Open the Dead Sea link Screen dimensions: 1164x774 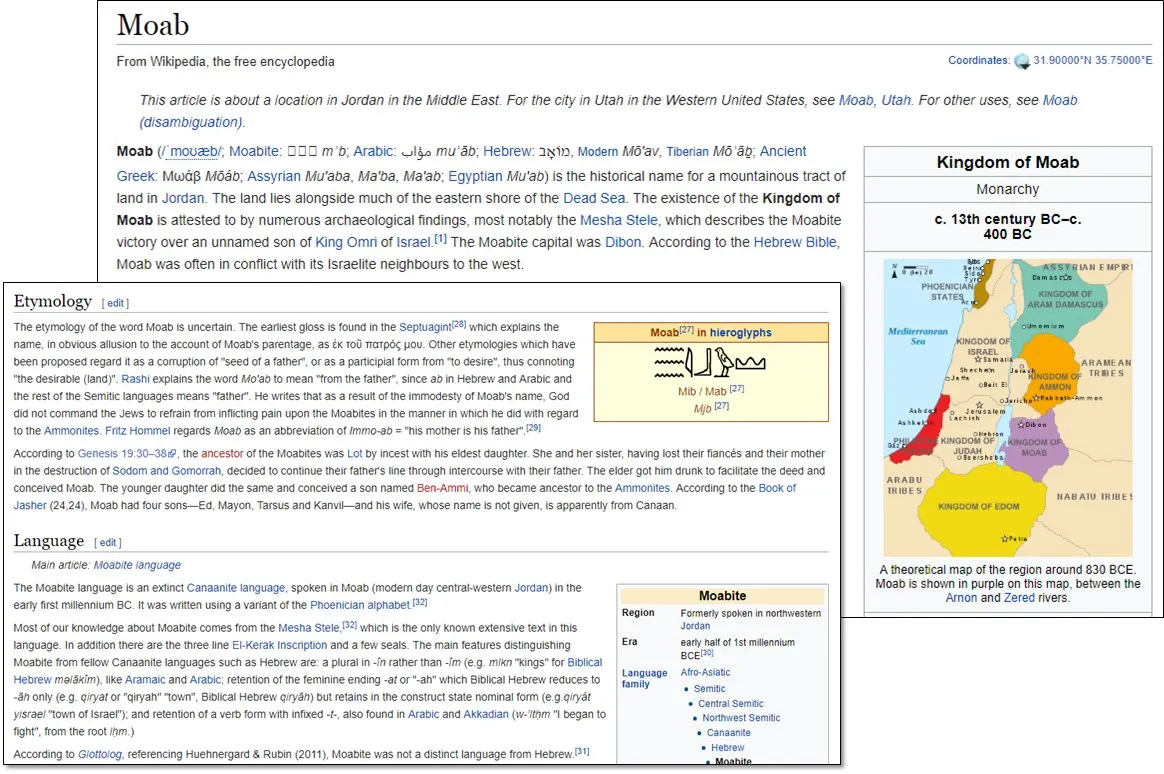click(594, 198)
